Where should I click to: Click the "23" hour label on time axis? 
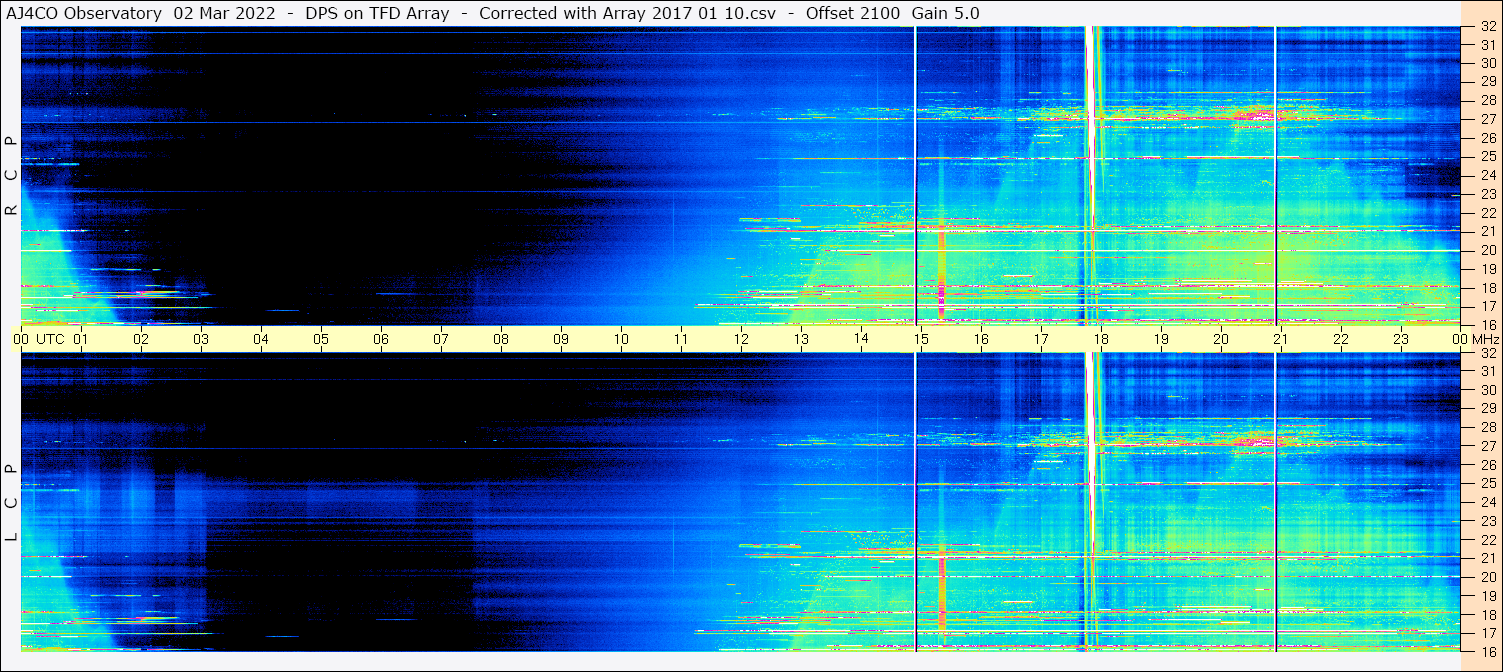1401,339
